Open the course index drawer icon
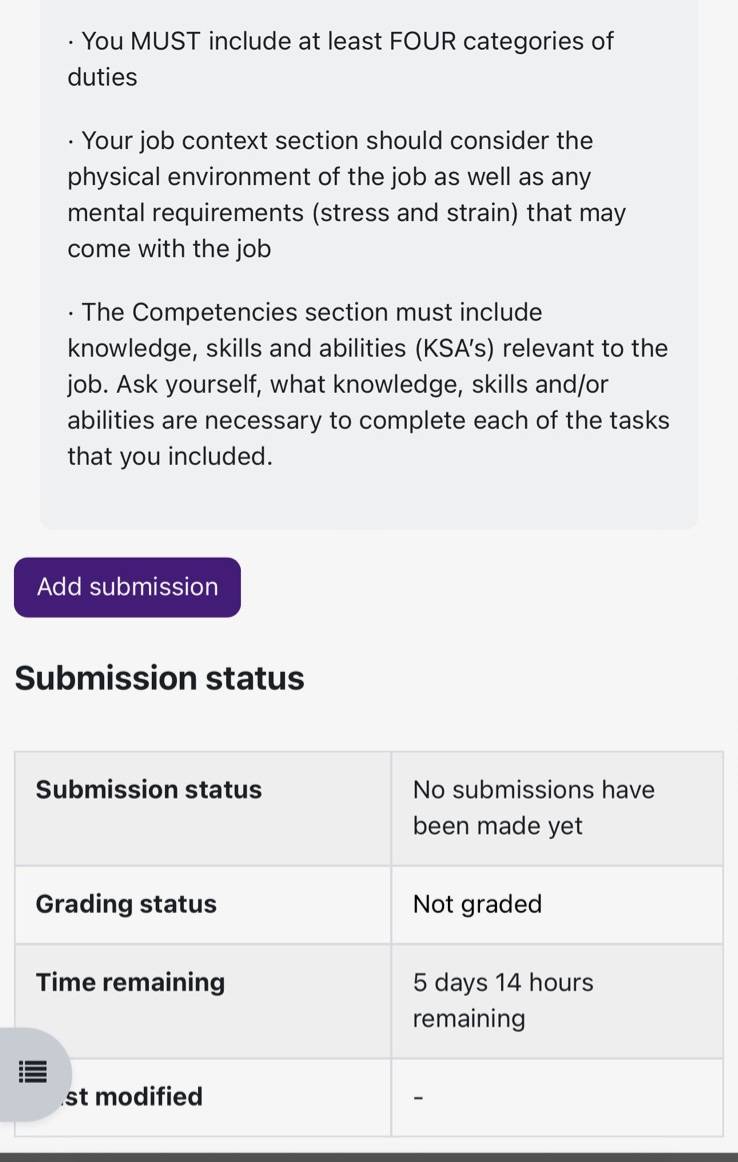Screen dimensions: 738x1162 [x=33, y=1072]
